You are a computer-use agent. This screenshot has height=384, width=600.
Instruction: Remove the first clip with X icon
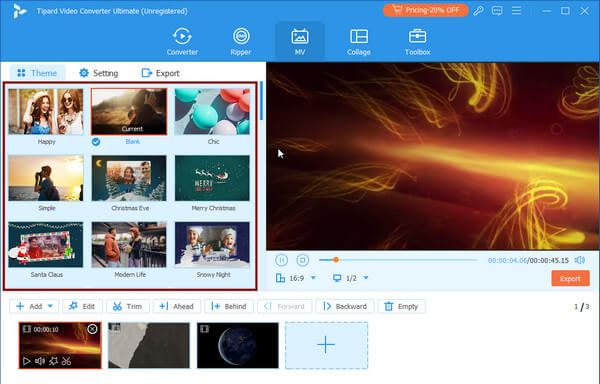pos(92,329)
